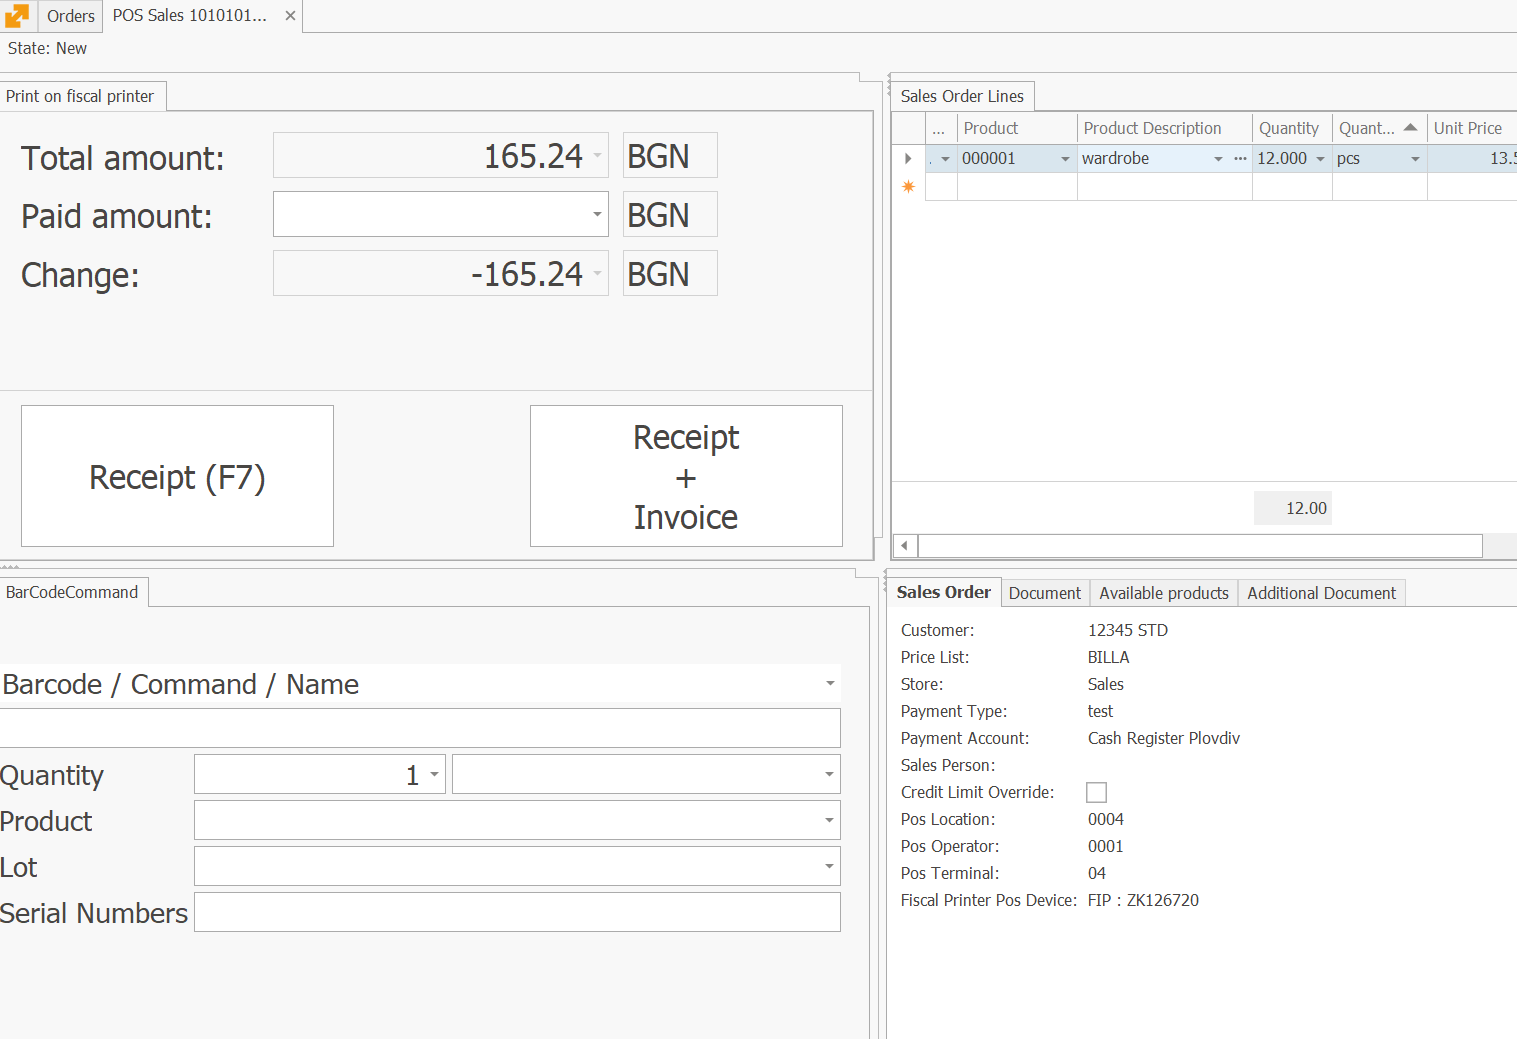Click the orange application logo icon

17,15
